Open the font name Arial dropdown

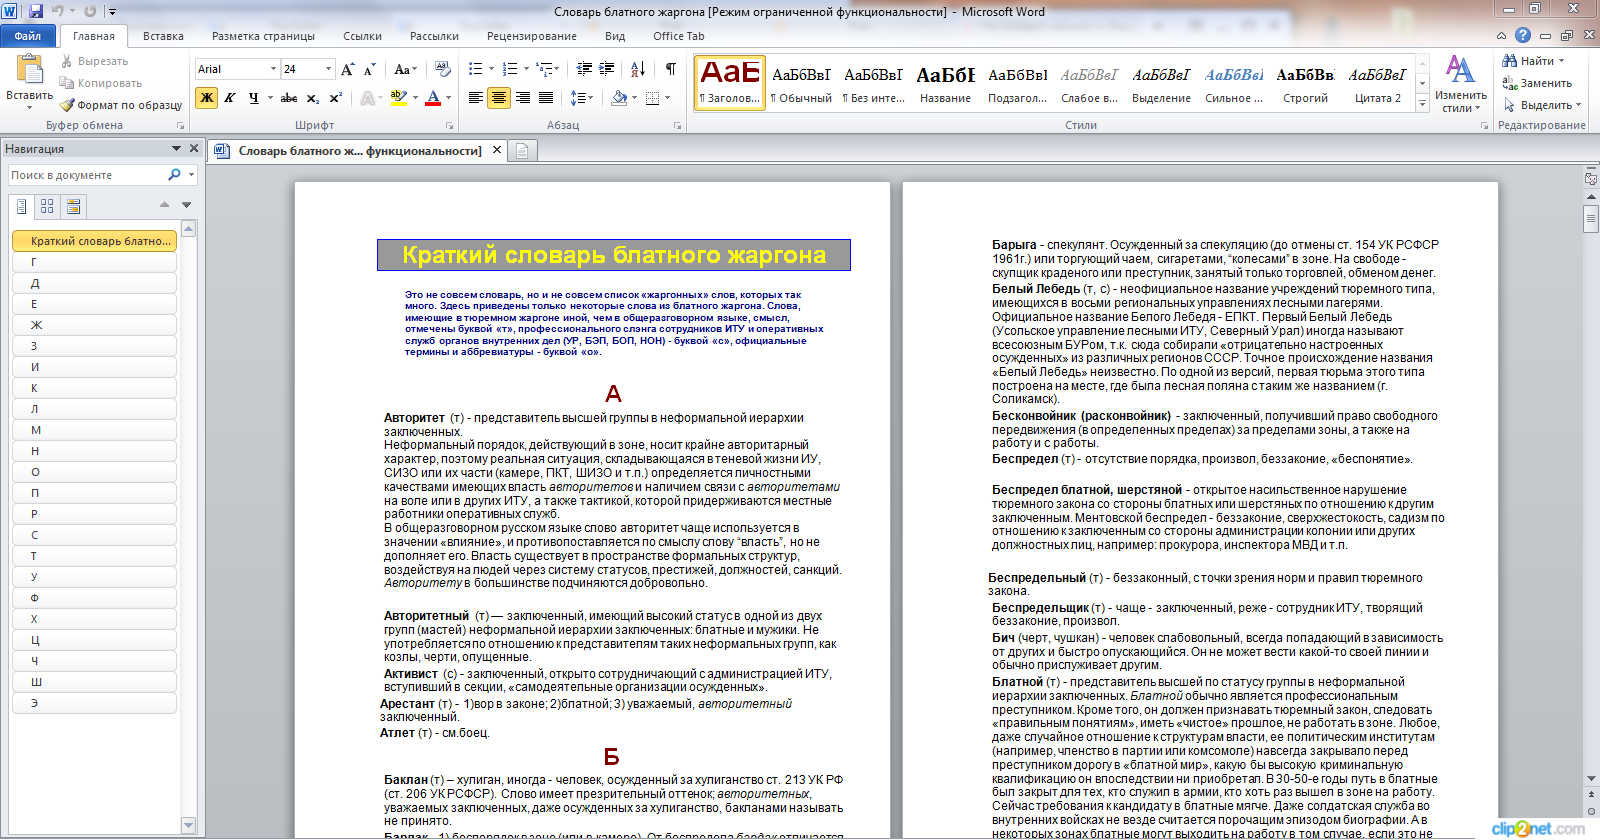(273, 69)
